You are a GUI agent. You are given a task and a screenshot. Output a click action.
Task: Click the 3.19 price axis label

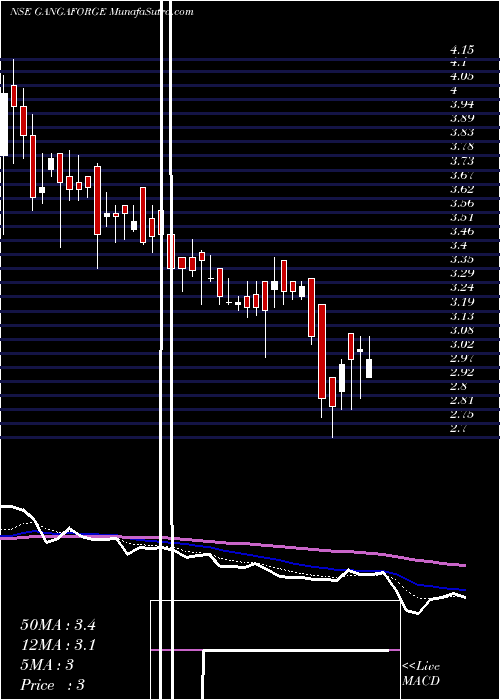tap(462, 302)
